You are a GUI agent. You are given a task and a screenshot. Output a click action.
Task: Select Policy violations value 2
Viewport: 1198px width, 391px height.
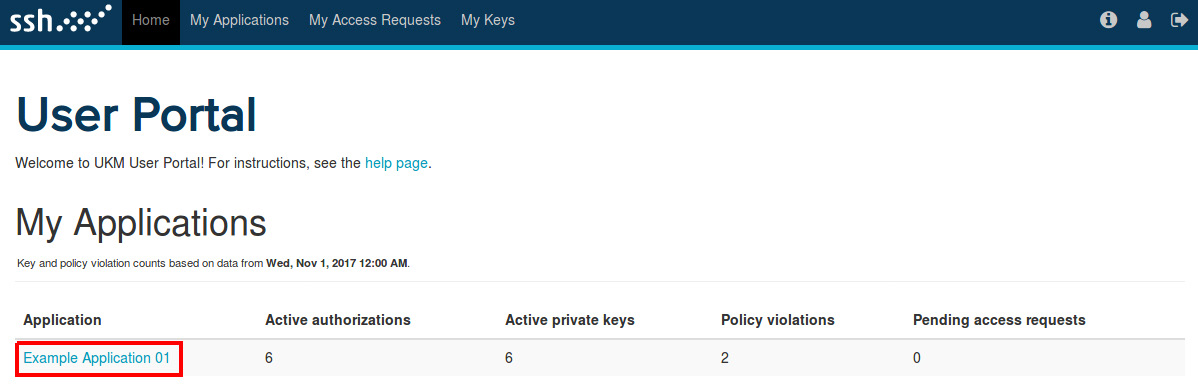(x=725, y=358)
